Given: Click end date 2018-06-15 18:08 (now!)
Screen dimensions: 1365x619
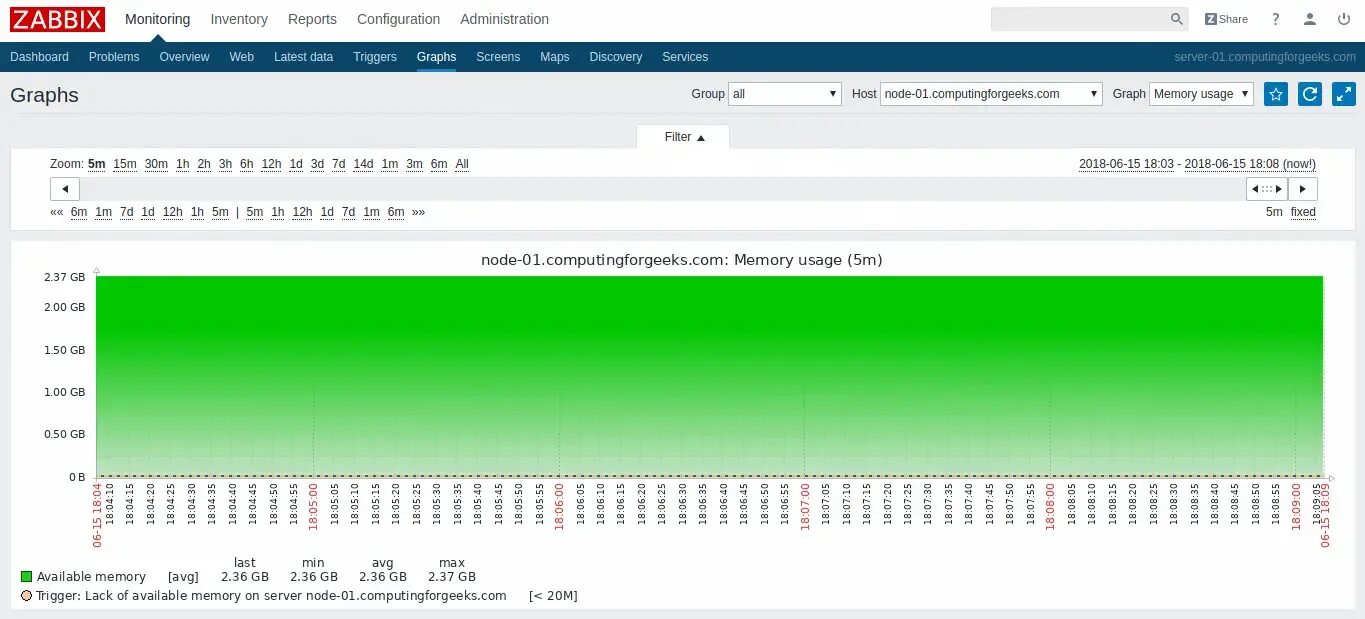Looking at the screenshot, I should [x=1250, y=164].
